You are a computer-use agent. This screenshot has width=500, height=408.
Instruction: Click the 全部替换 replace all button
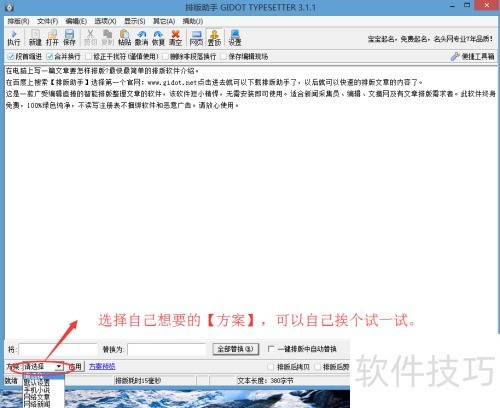coord(236,349)
